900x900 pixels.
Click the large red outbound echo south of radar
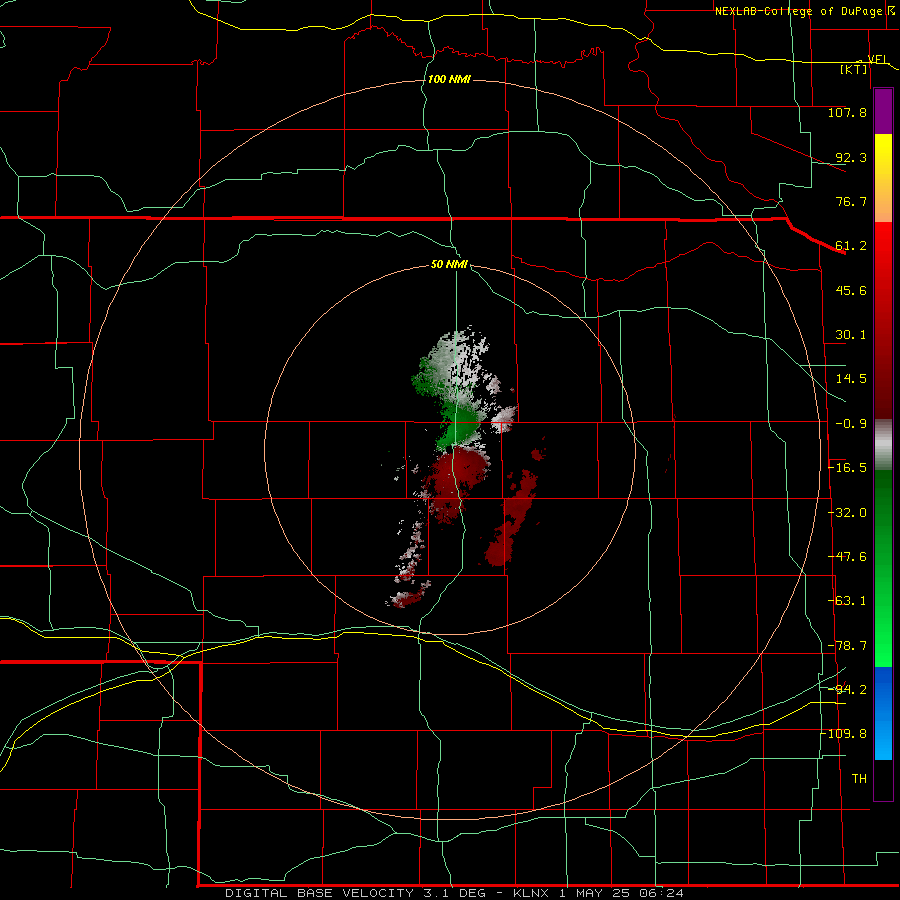[x=456, y=476]
